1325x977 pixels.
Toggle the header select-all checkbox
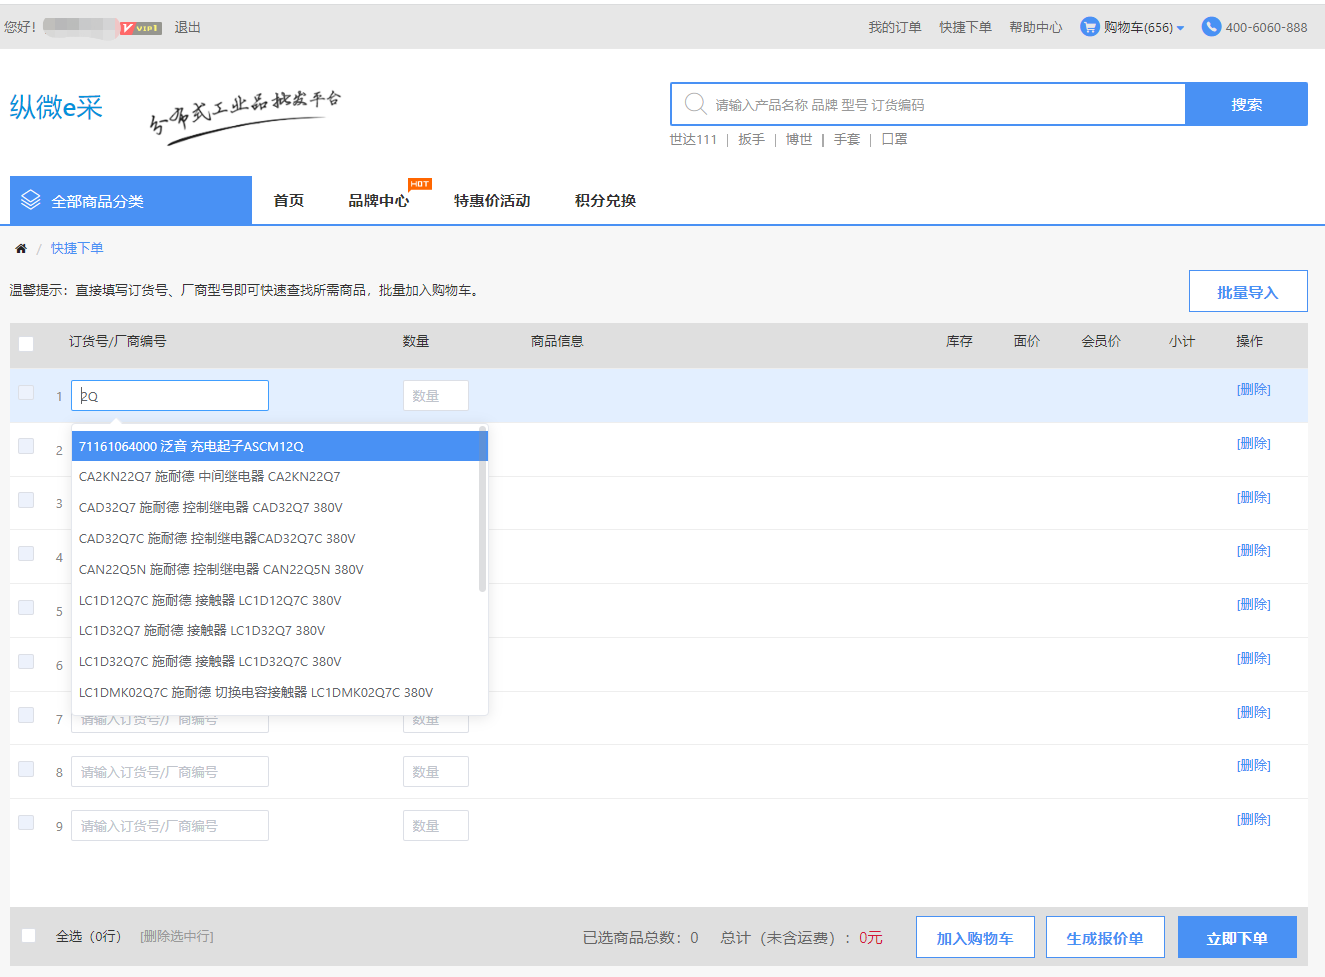pyautogui.click(x=26, y=343)
